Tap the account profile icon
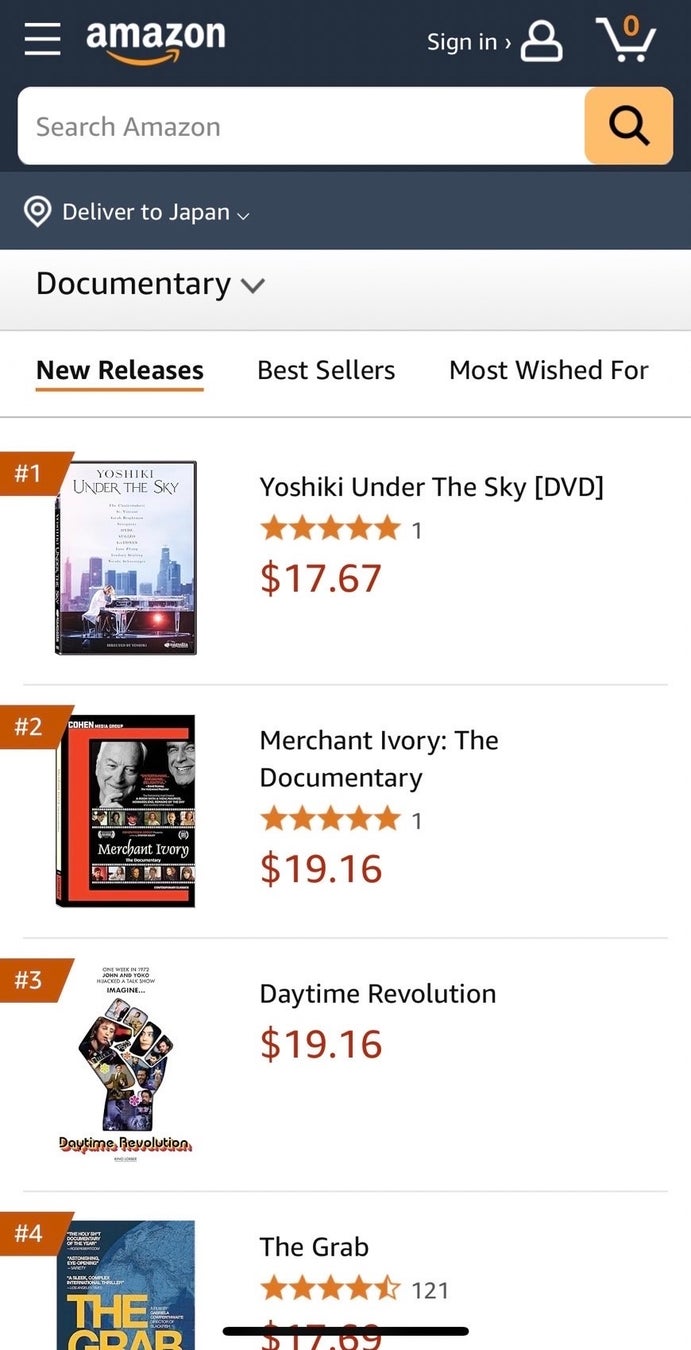The width and height of the screenshot is (691, 1350). [542, 41]
